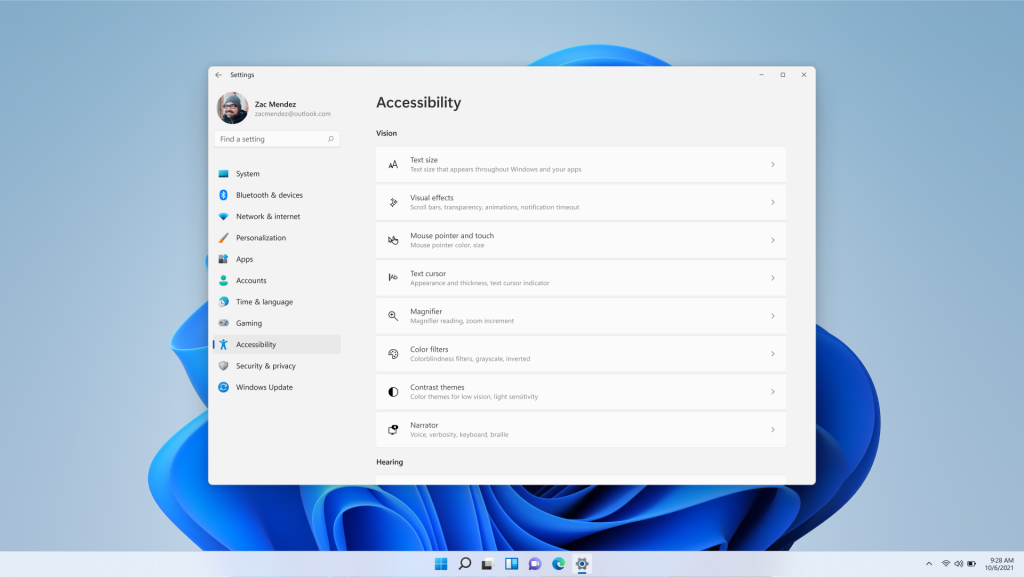This screenshot has width=1024, height=577.
Task: Open Gaming settings label
Action: click(x=249, y=323)
